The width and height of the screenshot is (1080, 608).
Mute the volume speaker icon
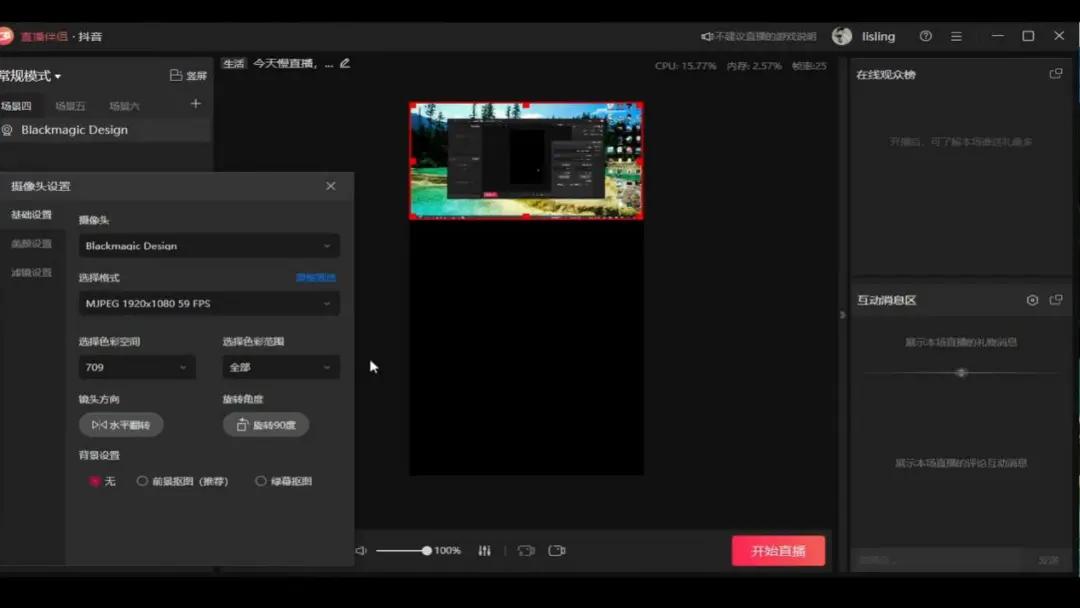pos(361,550)
